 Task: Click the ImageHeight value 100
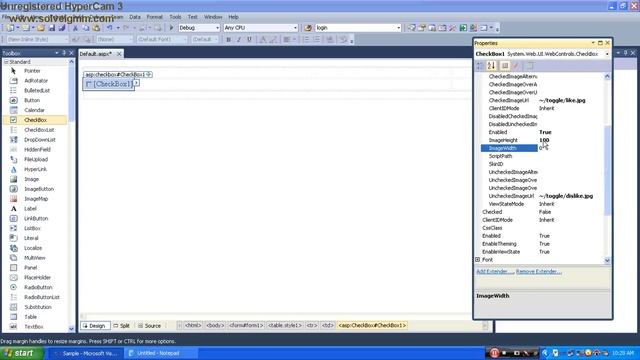[544, 140]
